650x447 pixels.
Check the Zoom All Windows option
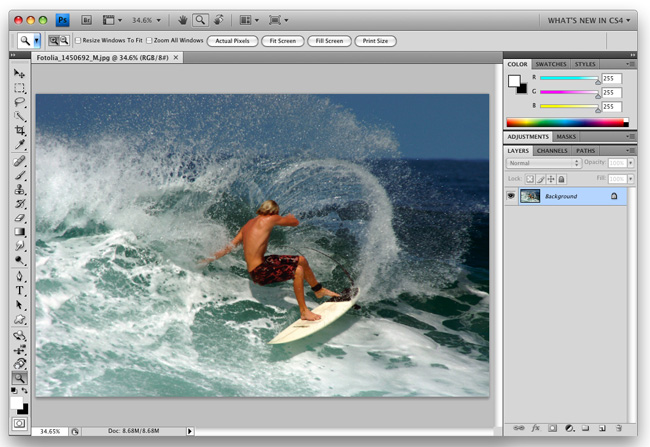(150, 41)
